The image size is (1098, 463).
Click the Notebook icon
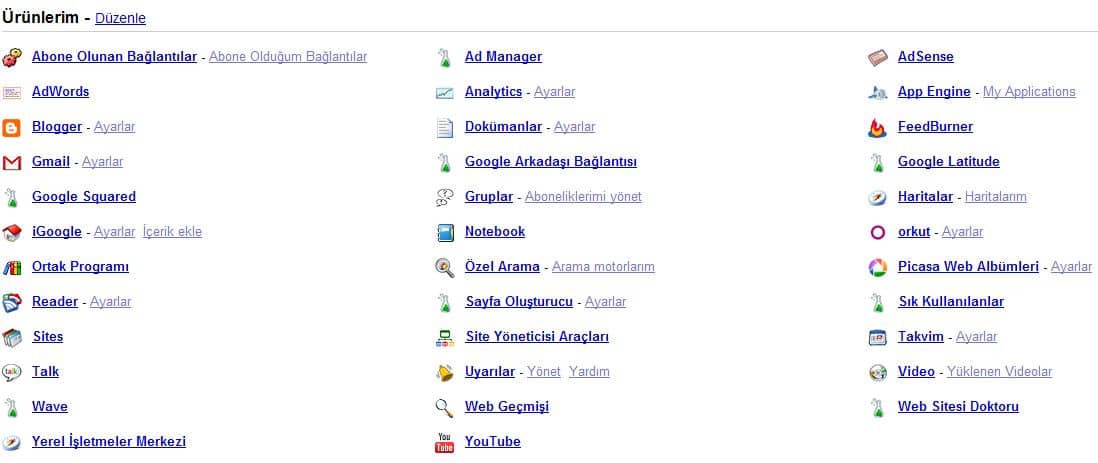click(x=445, y=233)
